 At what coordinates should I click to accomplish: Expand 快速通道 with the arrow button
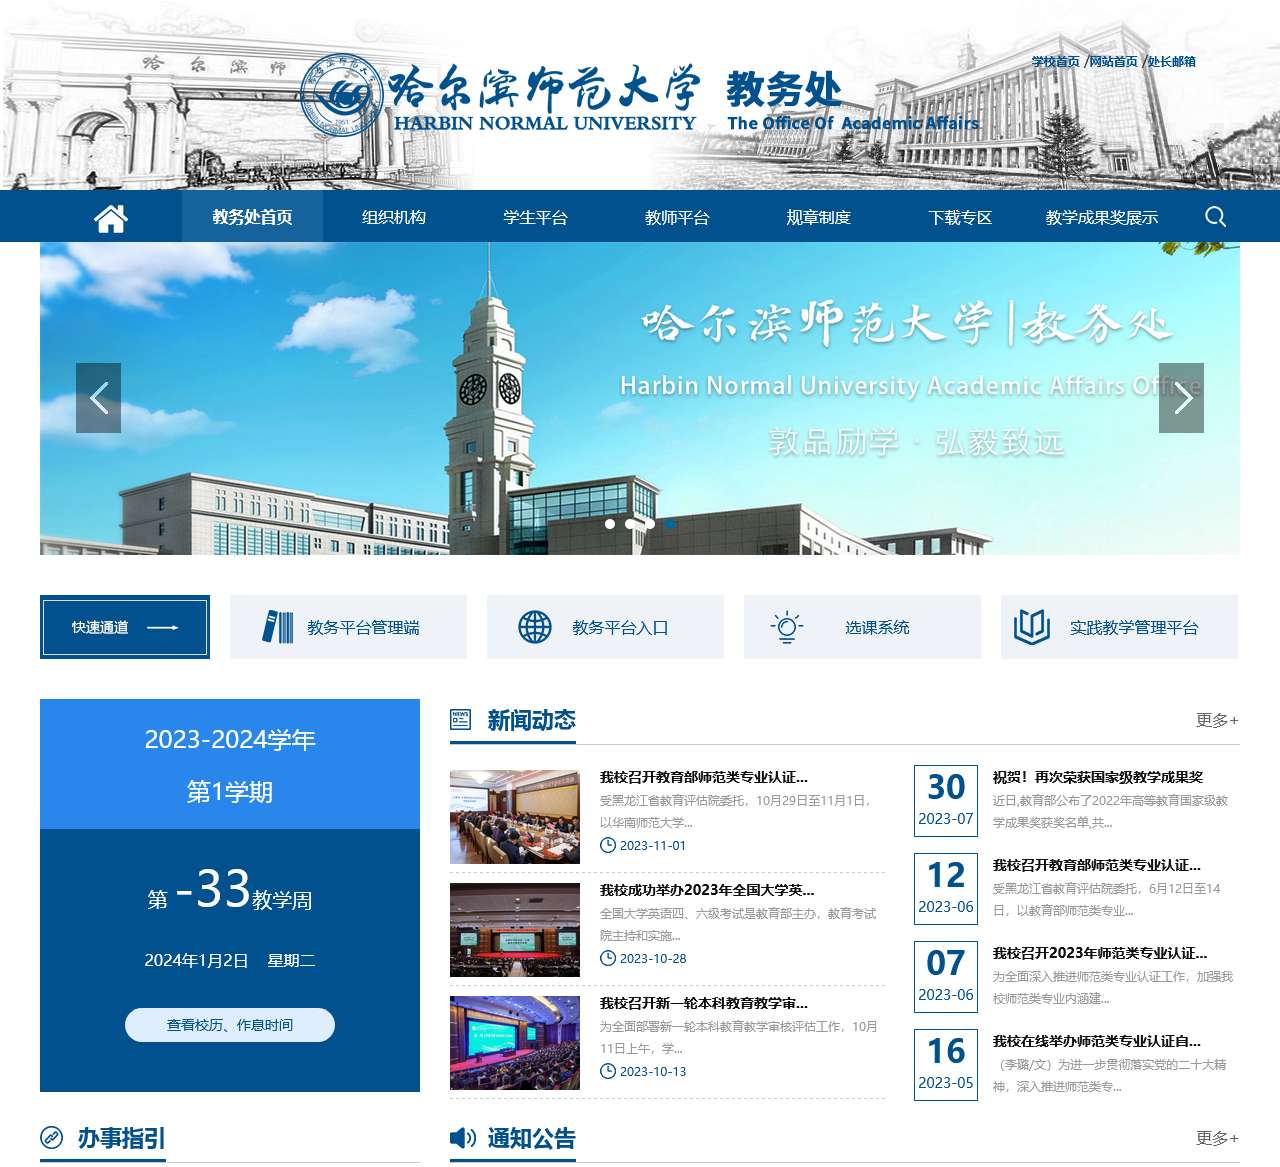tap(162, 627)
